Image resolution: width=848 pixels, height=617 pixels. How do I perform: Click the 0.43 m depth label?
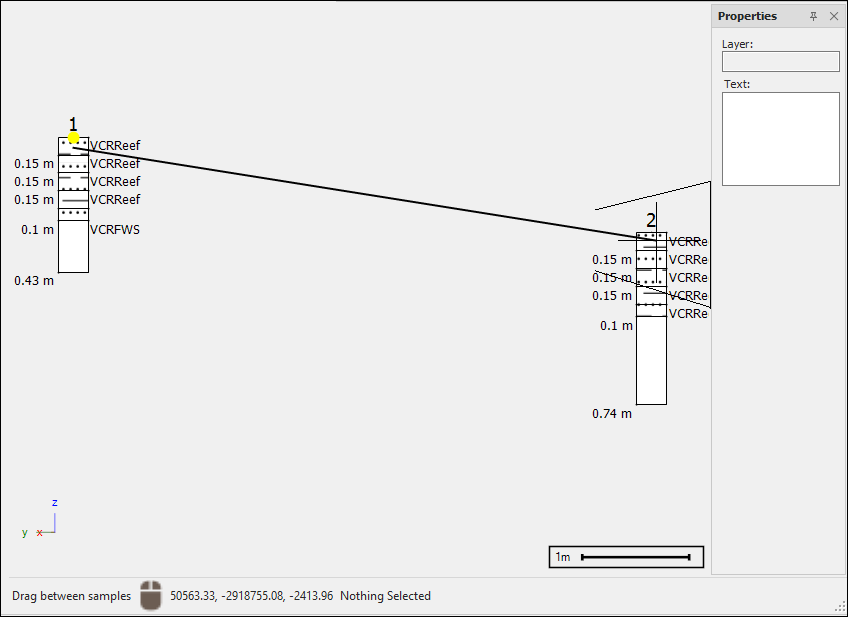pos(34,281)
